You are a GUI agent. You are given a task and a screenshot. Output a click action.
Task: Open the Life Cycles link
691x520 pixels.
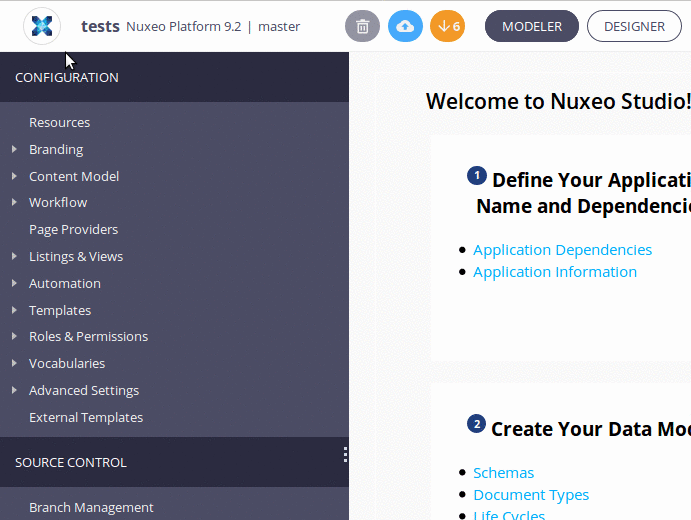point(509,515)
